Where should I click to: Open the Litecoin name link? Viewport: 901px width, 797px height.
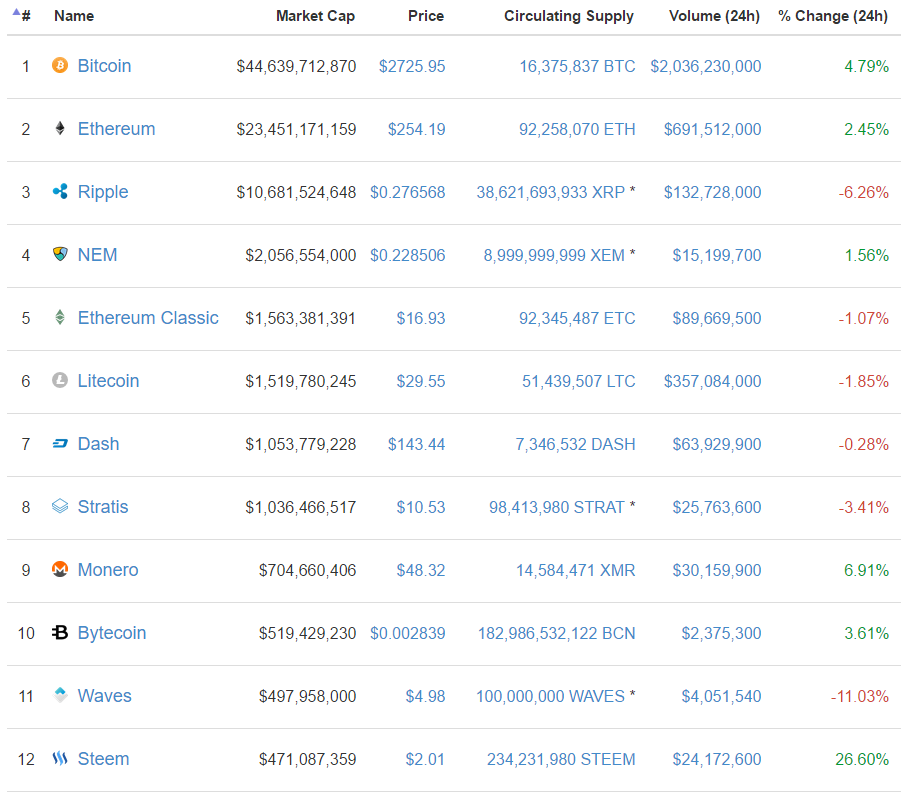coord(109,380)
